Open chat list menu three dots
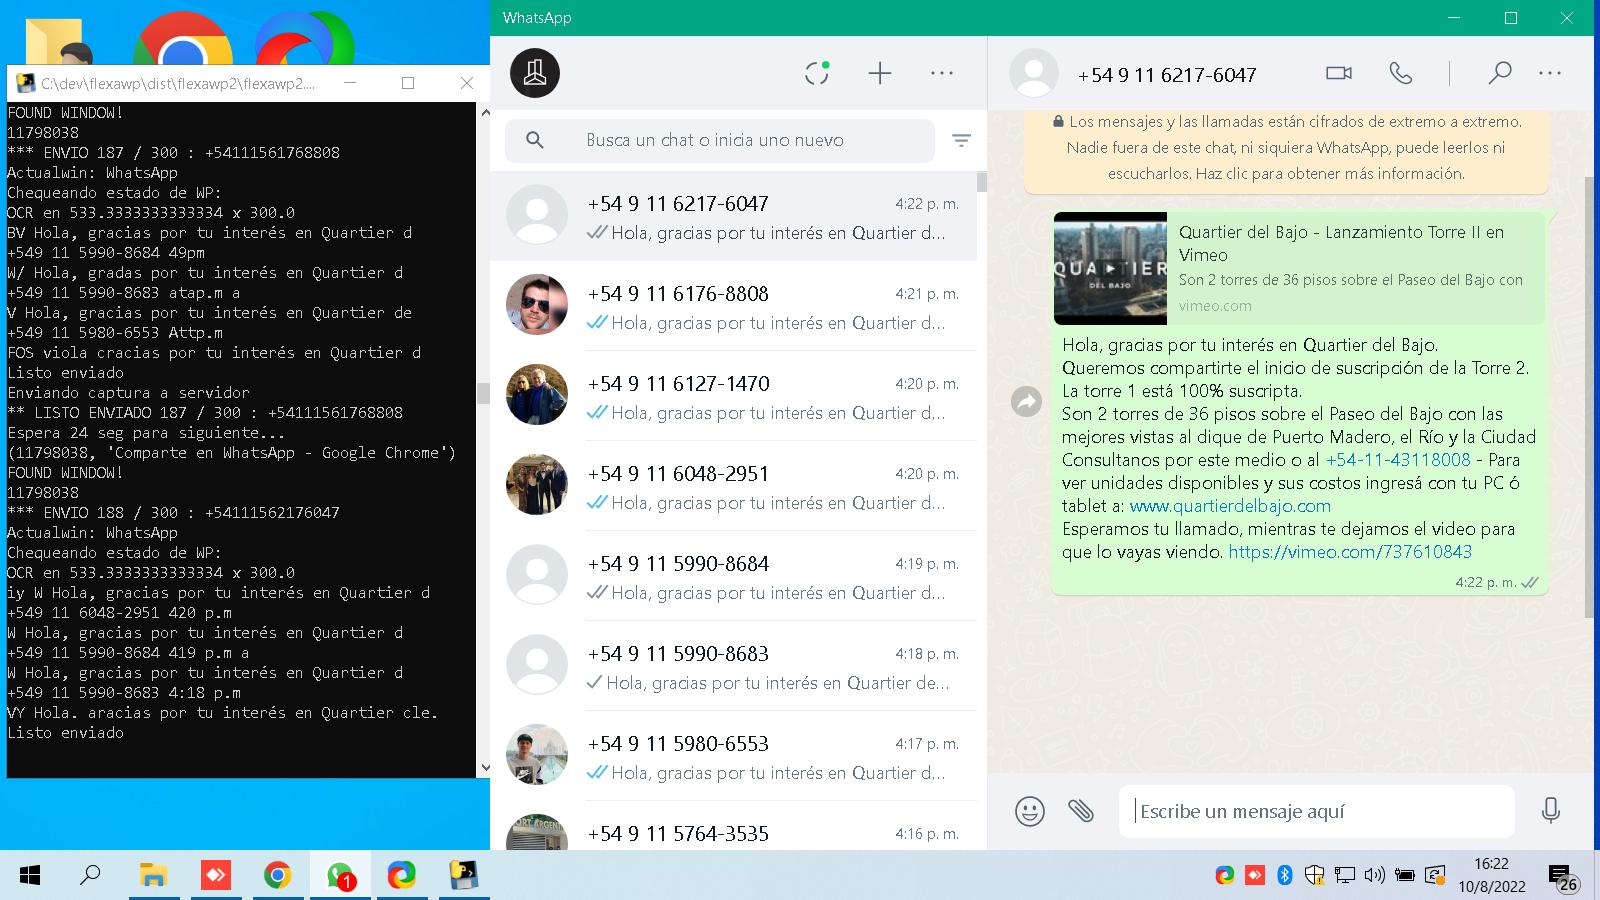This screenshot has height=900, width=1600. pos(942,73)
